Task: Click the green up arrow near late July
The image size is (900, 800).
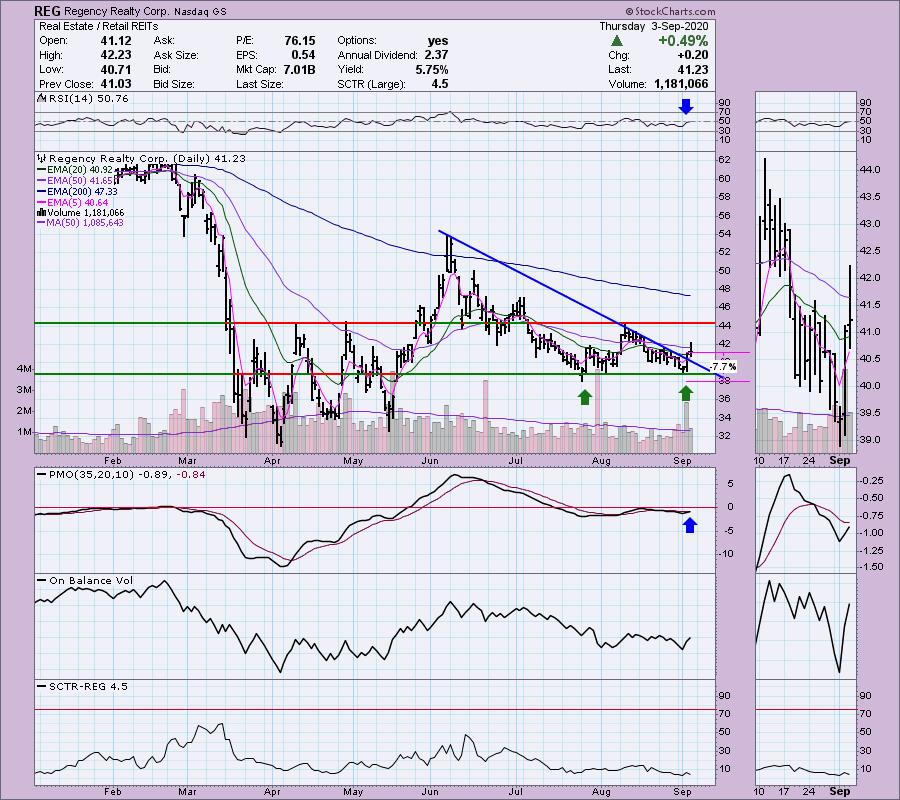Action: pyautogui.click(x=583, y=397)
